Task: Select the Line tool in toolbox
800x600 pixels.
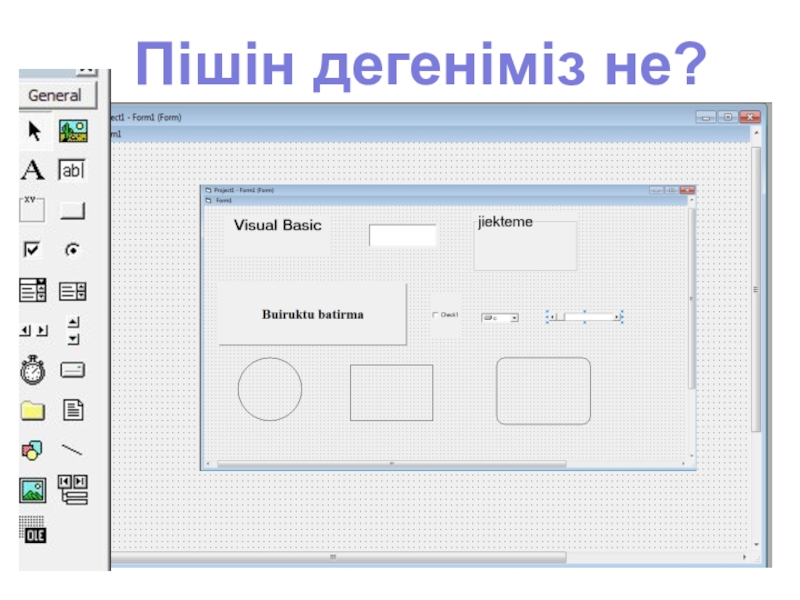Action: (72, 450)
